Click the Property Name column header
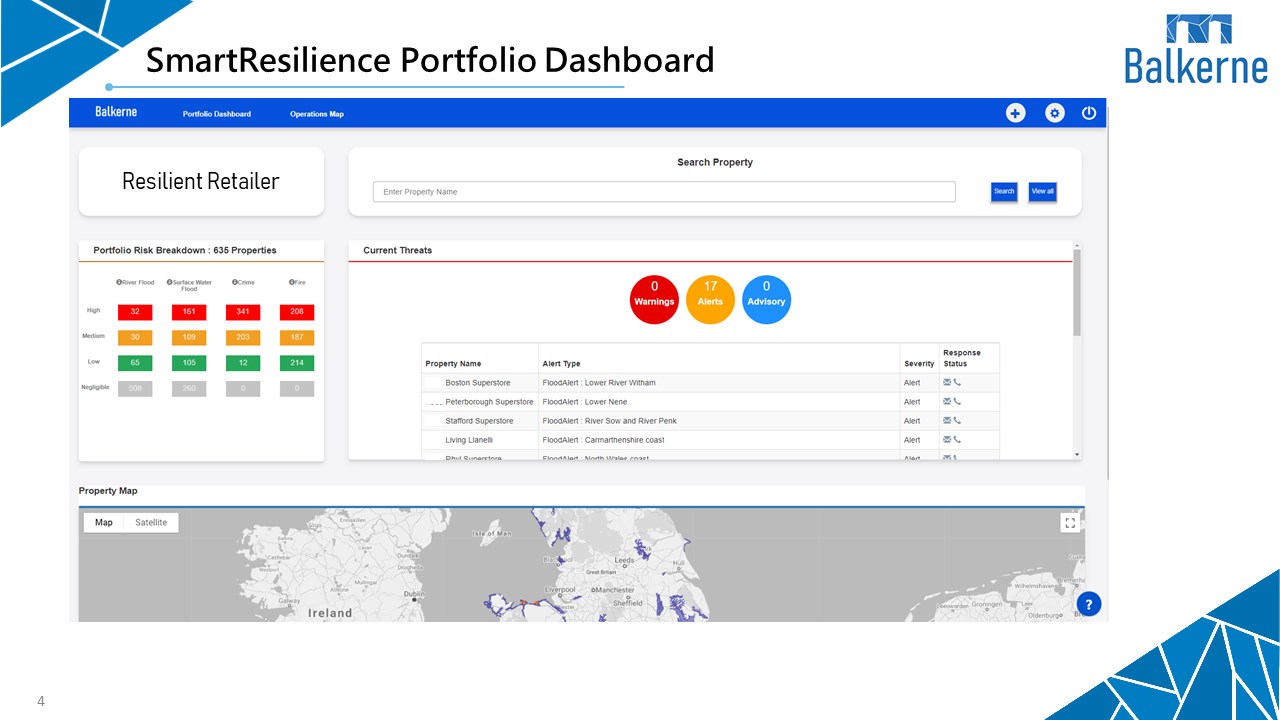1280x720 pixels. click(453, 364)
